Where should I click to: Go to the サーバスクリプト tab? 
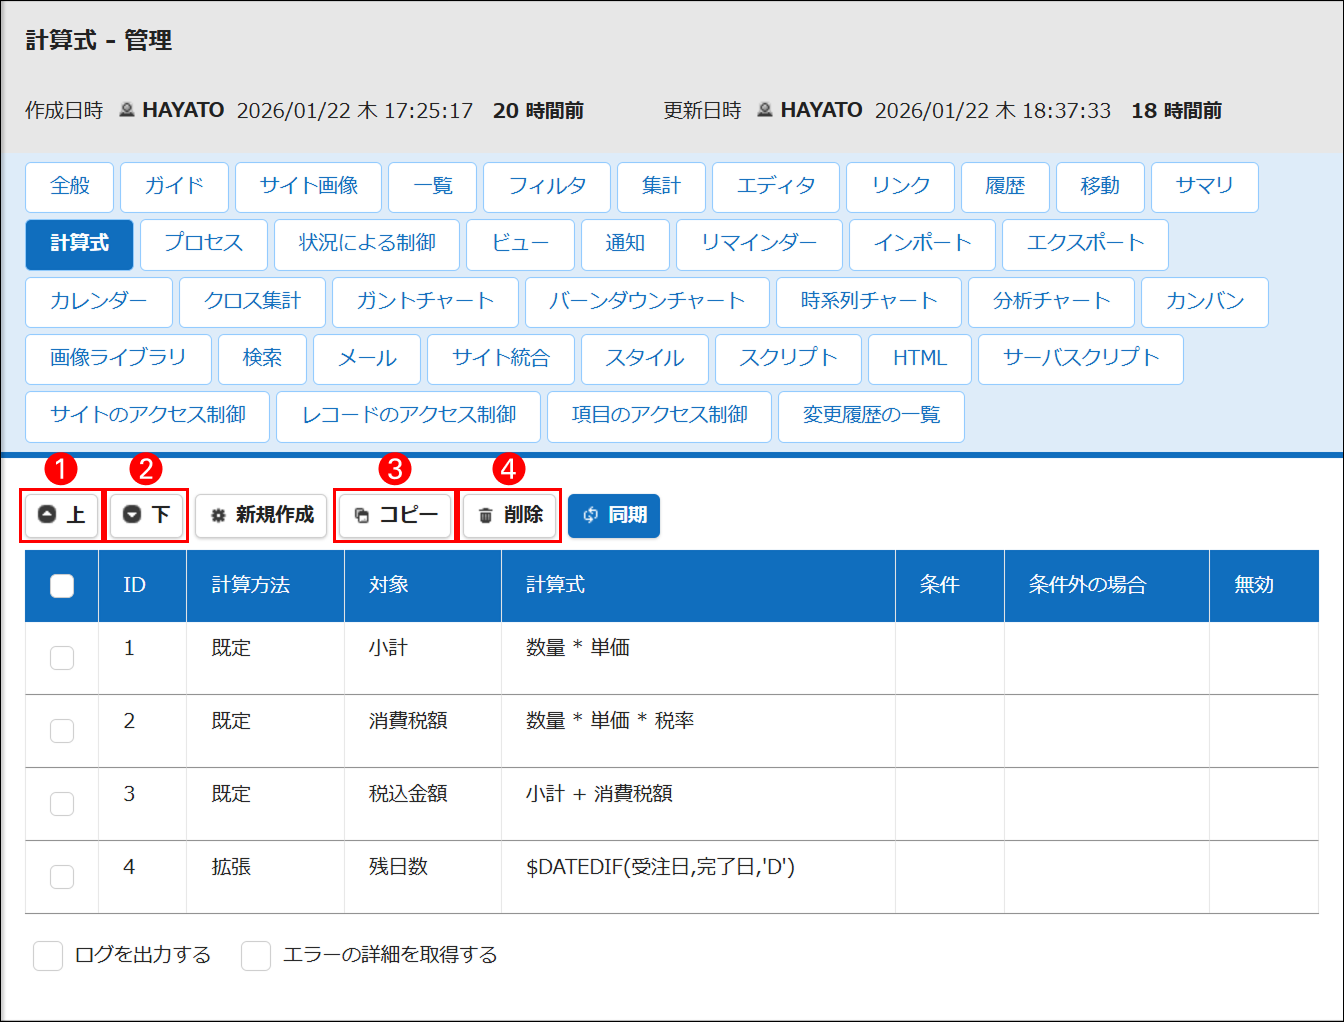(x=1081, y=359)
